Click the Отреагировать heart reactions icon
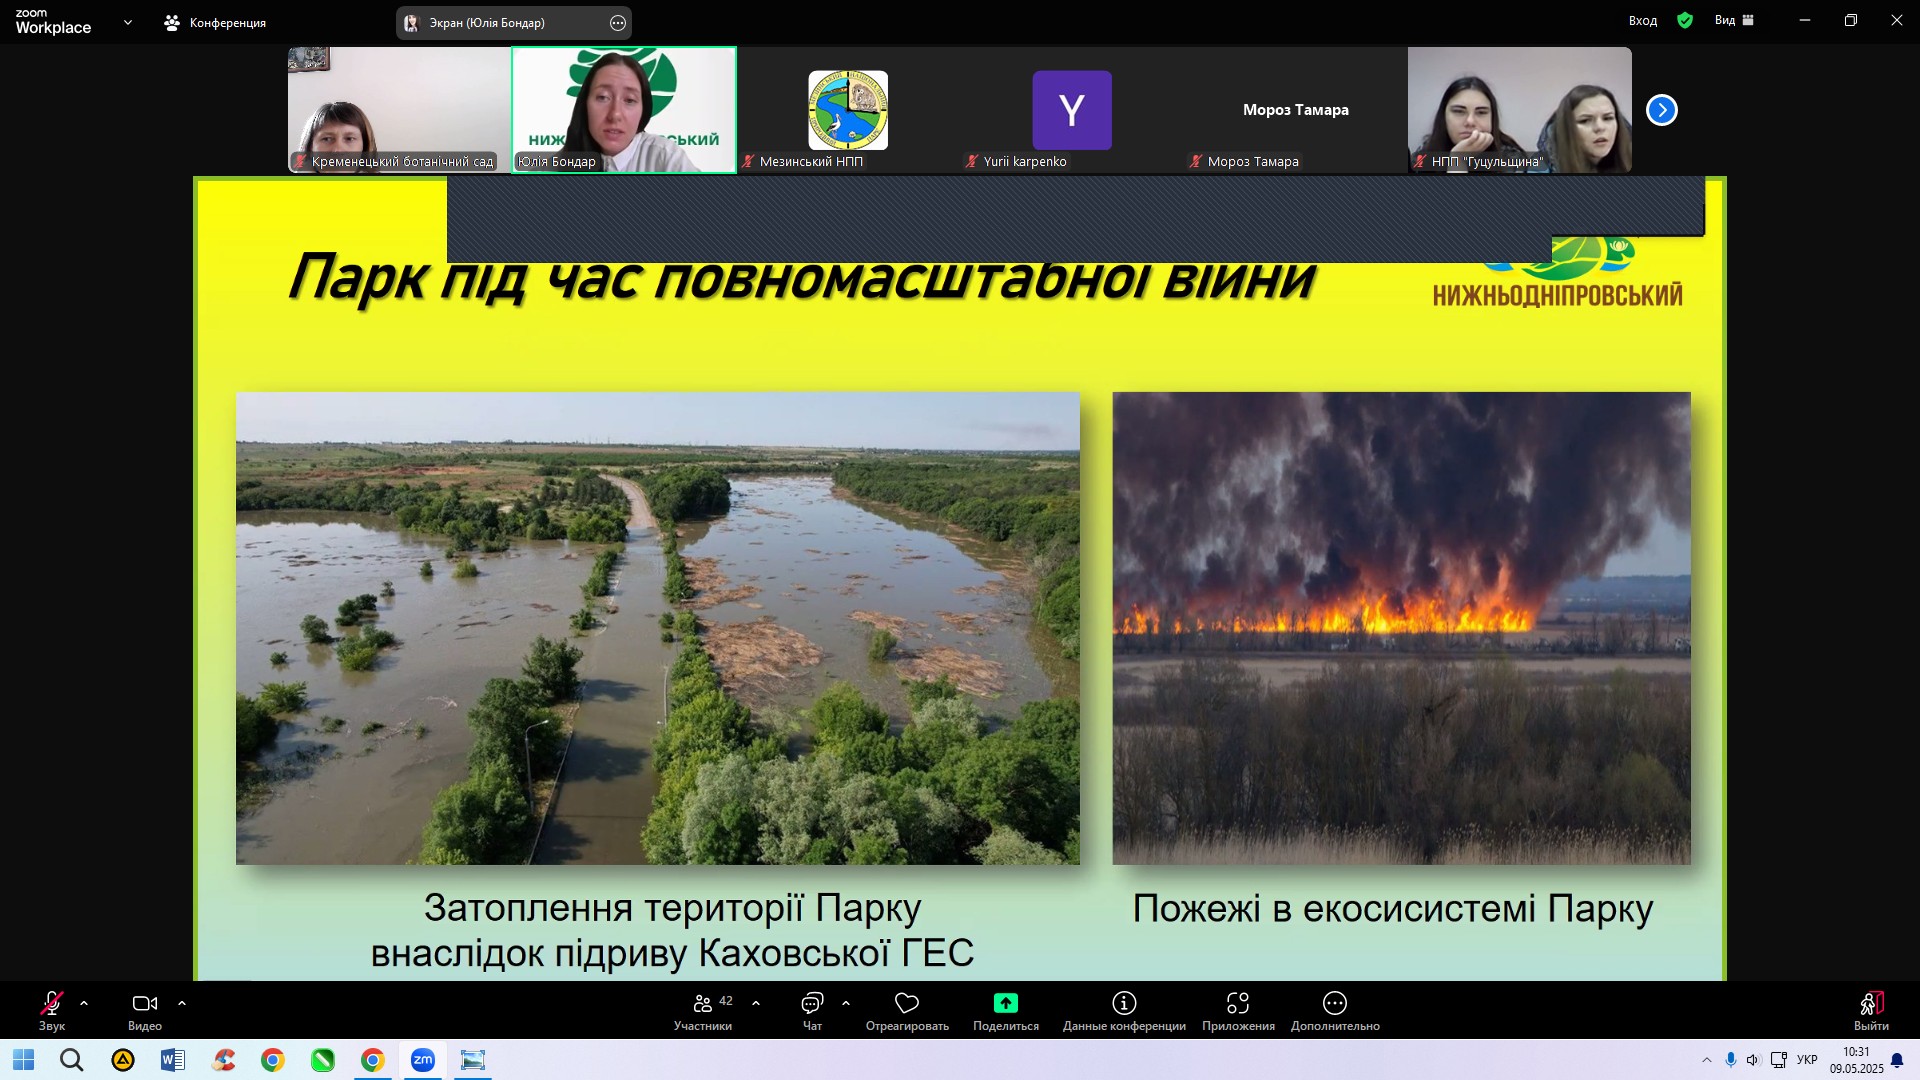This screenshot has height=1080, width=1920. [x=907, y=1003]
